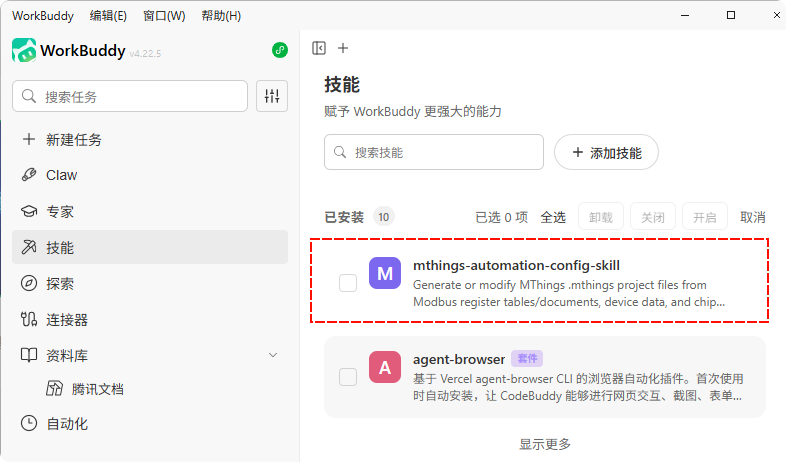Go to 探索 explore section

coord(150,283)
